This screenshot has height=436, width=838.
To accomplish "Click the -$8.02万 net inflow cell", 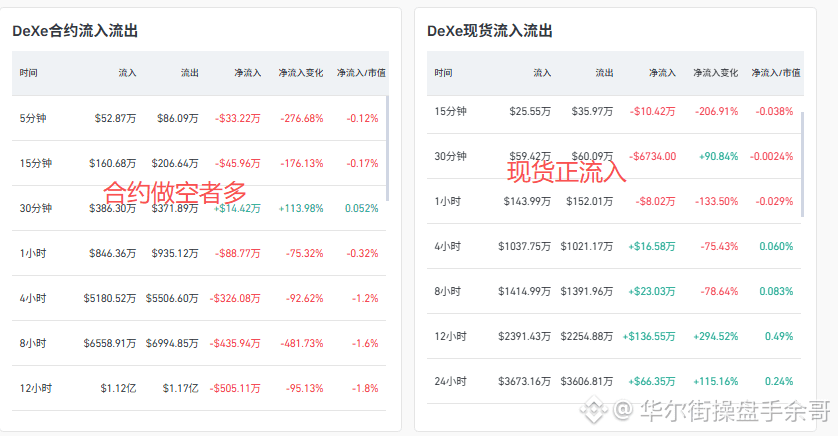I will [655, 201].
